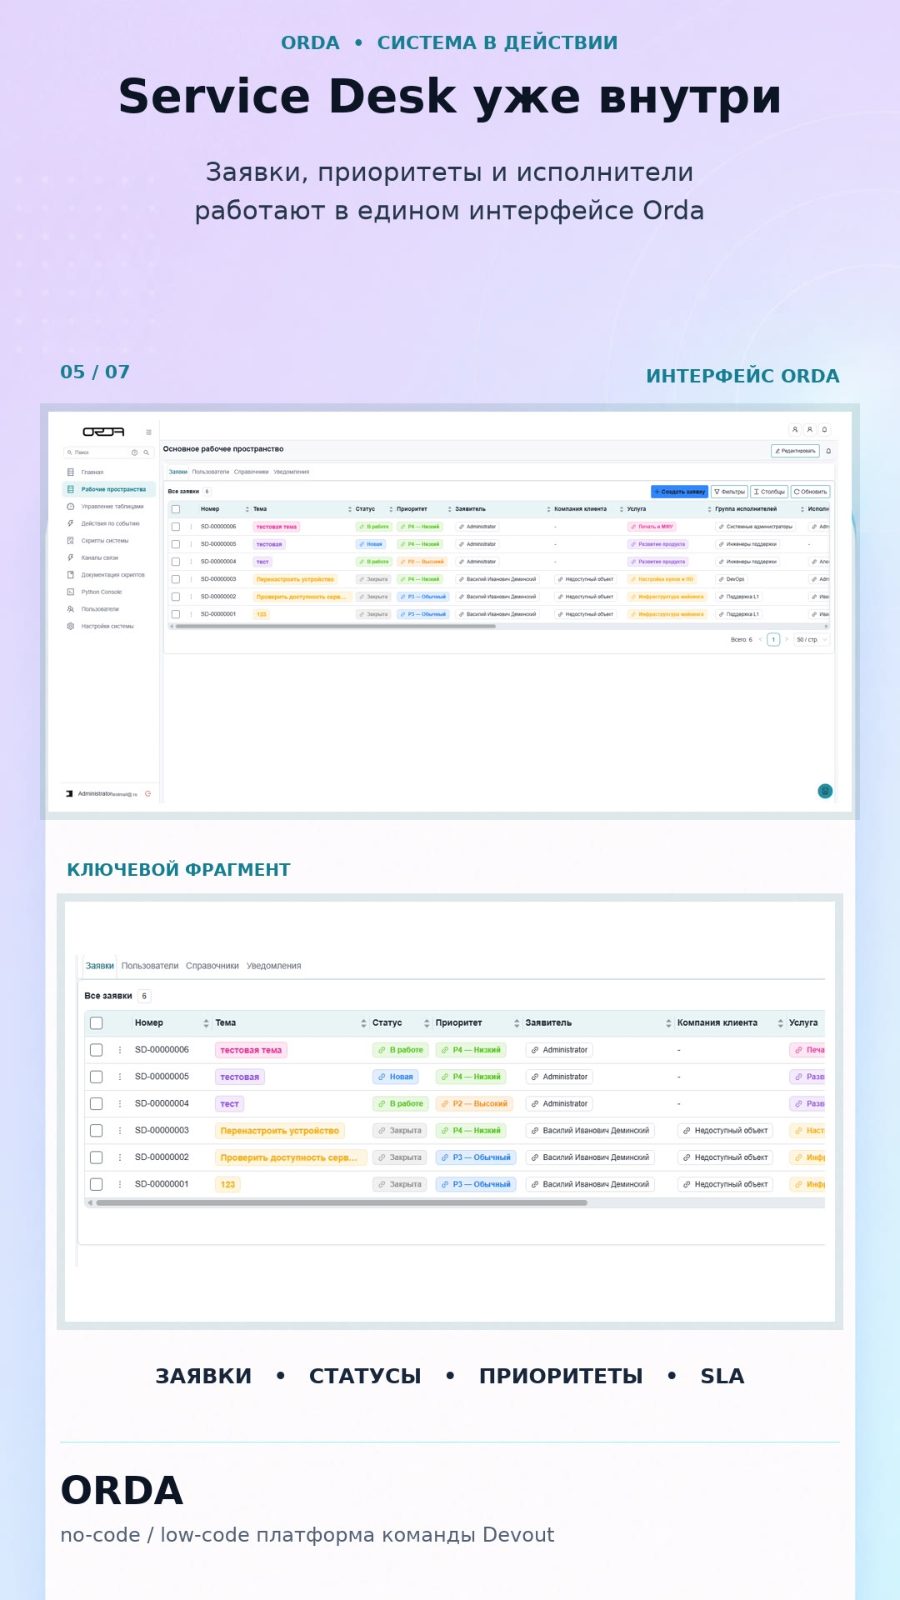Select Рабочие пространства in sidebar
This screenshot has width=900, height=1600.
pyautogui.click(x=109, y=489)
